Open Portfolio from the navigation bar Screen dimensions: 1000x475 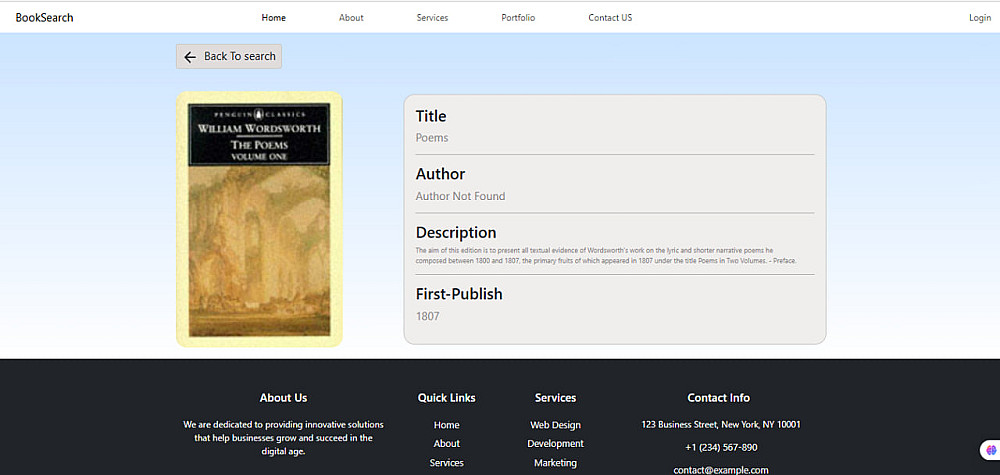pos(518,18)
